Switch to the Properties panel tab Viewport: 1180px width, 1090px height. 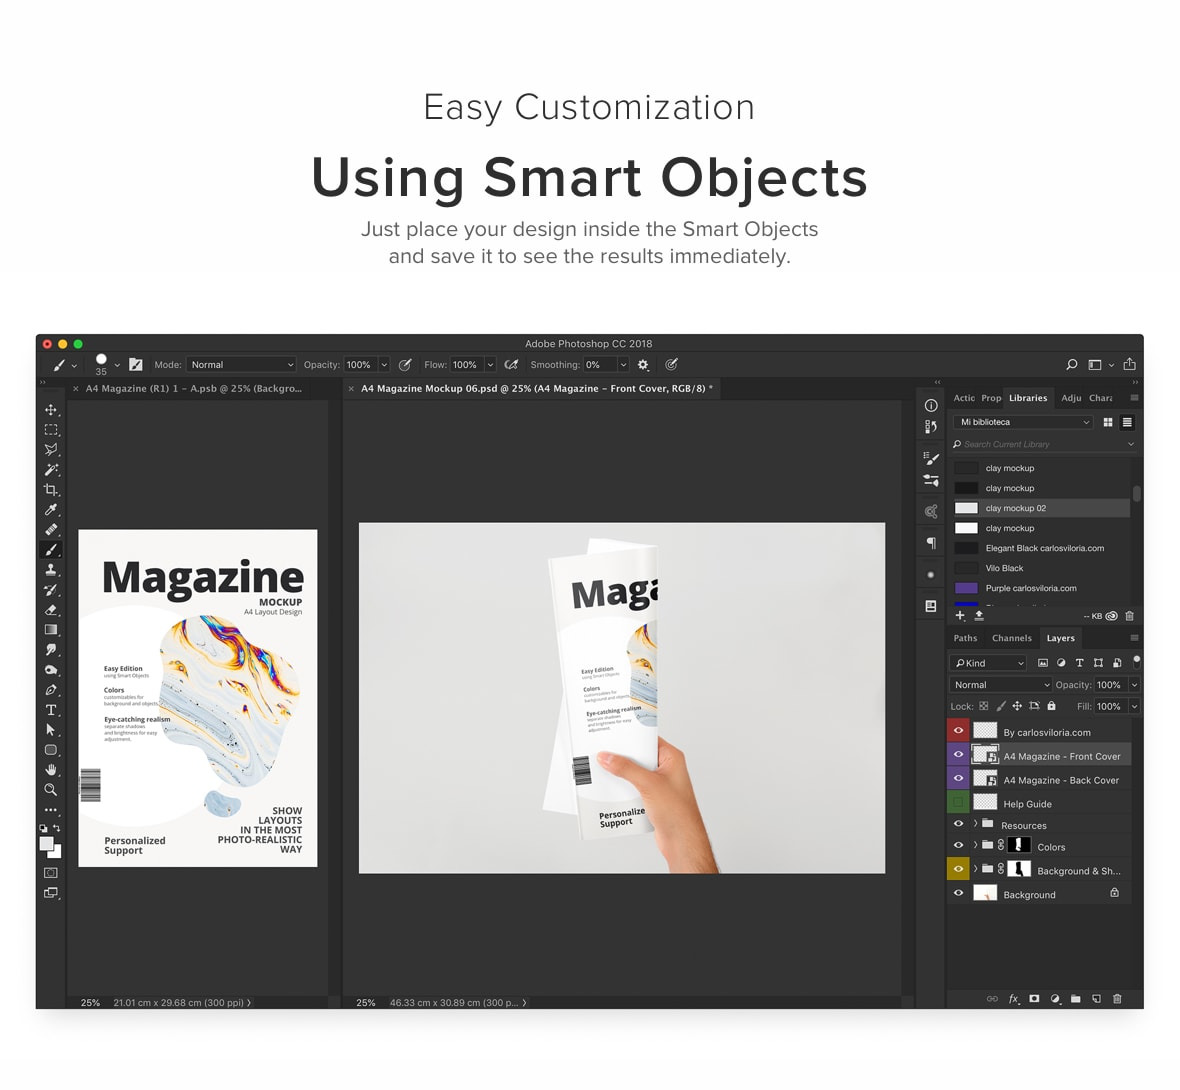991,398
